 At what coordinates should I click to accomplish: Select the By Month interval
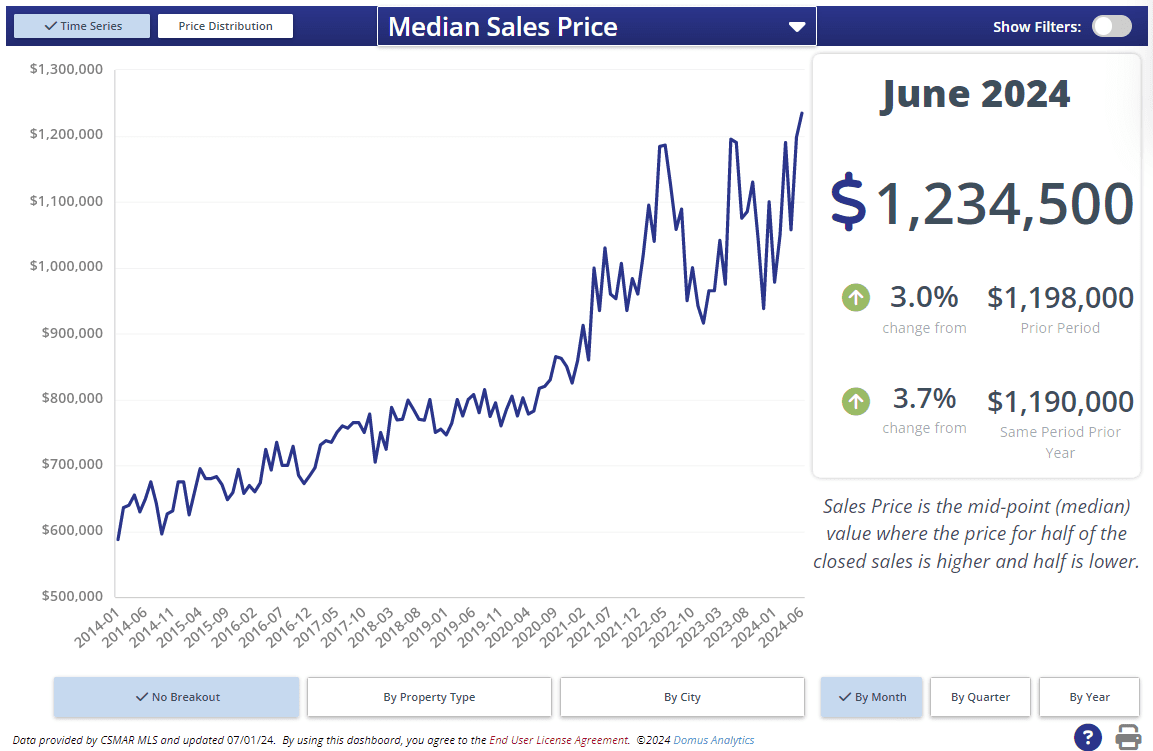click(x=872, y=697)
